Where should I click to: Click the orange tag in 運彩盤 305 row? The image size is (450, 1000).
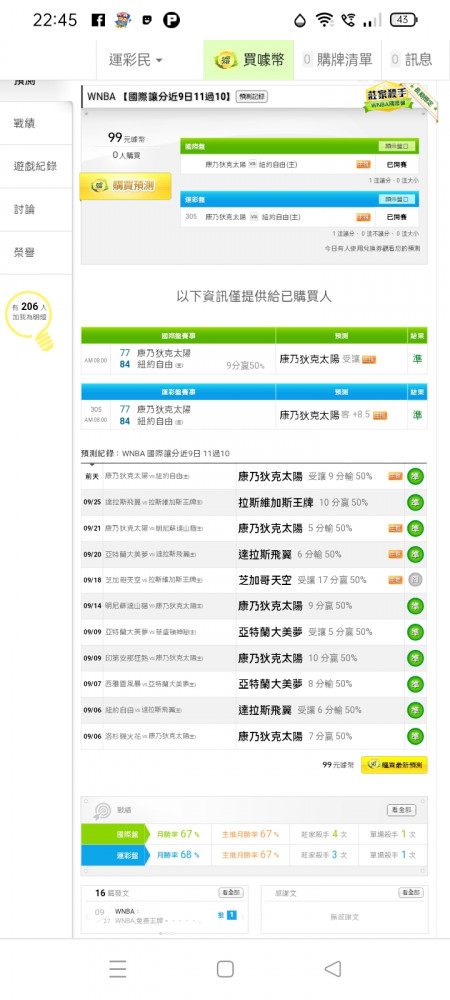[x=363, y=217]
